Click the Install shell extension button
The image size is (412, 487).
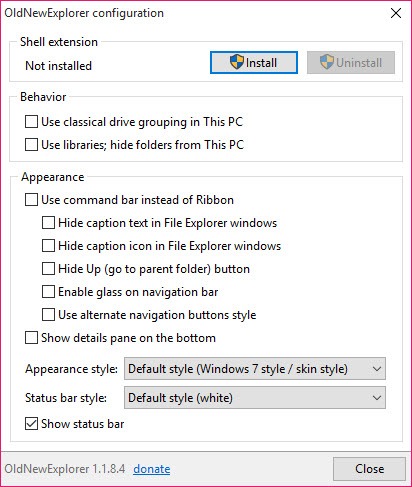[x=254, y=62]
